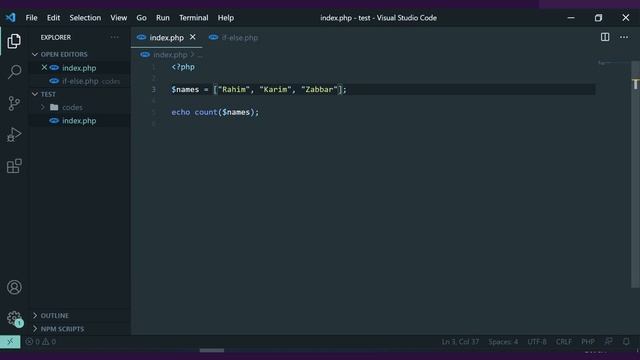The height and width of the screenshot is (360, 640).
Task: Open the Edit menu
Action: tap(53, 18)
